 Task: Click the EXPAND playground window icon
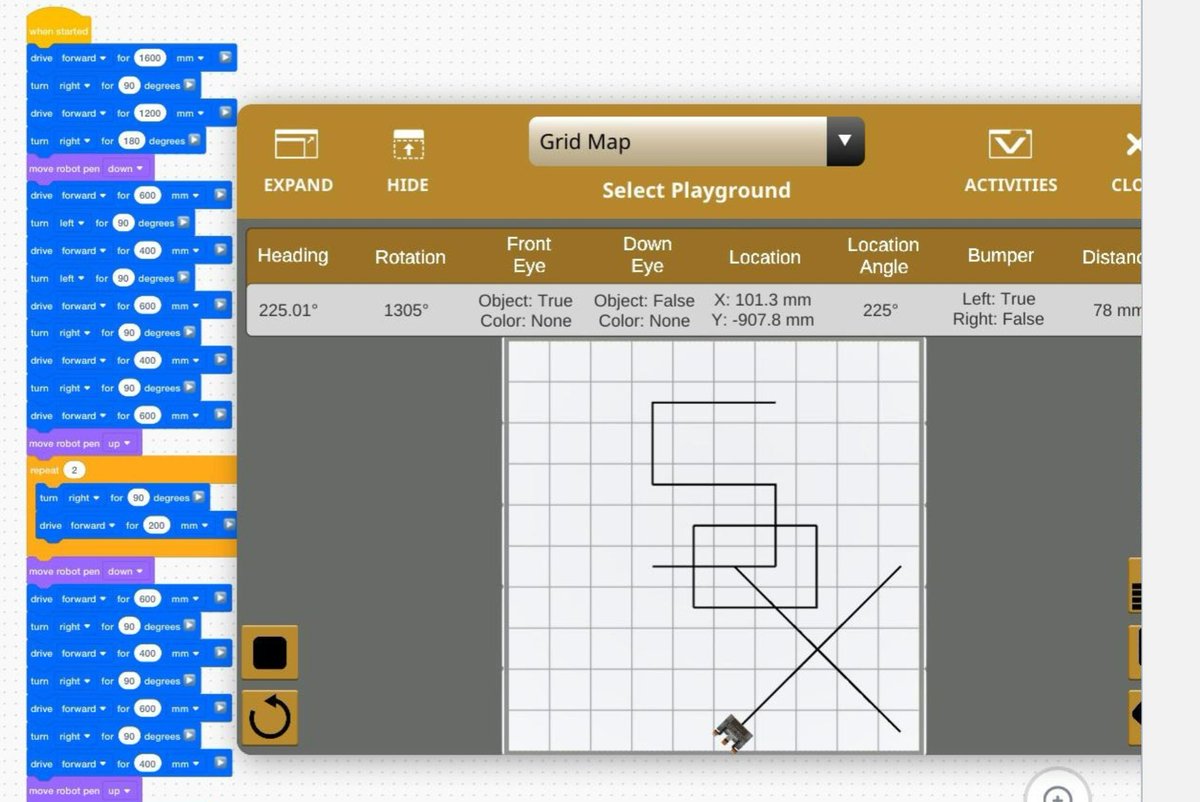point(296,145)
